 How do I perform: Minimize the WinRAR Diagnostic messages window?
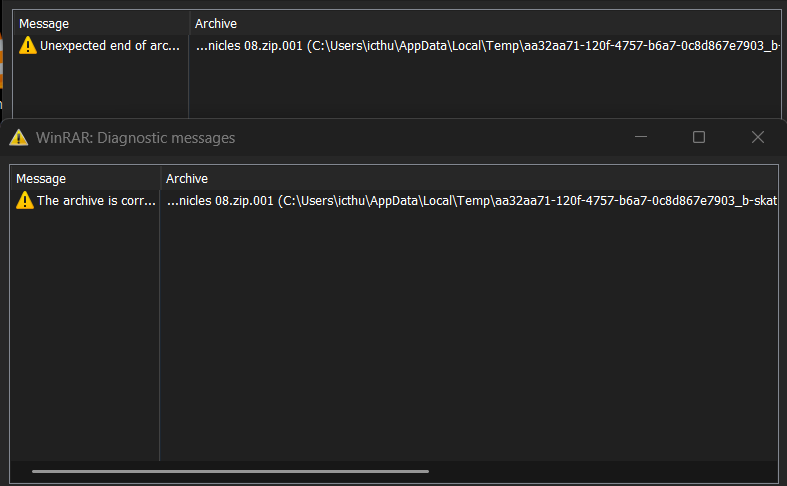click(640, 137)
